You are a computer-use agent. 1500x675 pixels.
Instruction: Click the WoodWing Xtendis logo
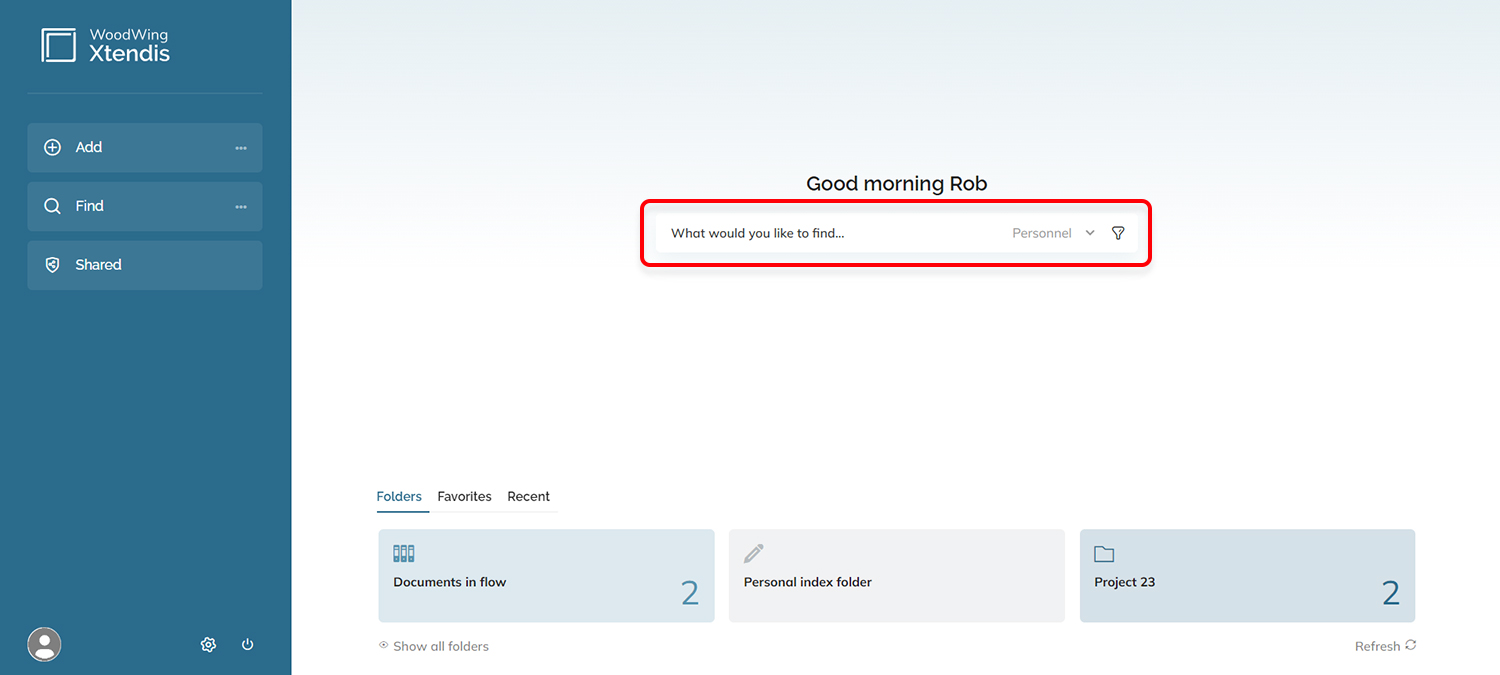[105, 45]
